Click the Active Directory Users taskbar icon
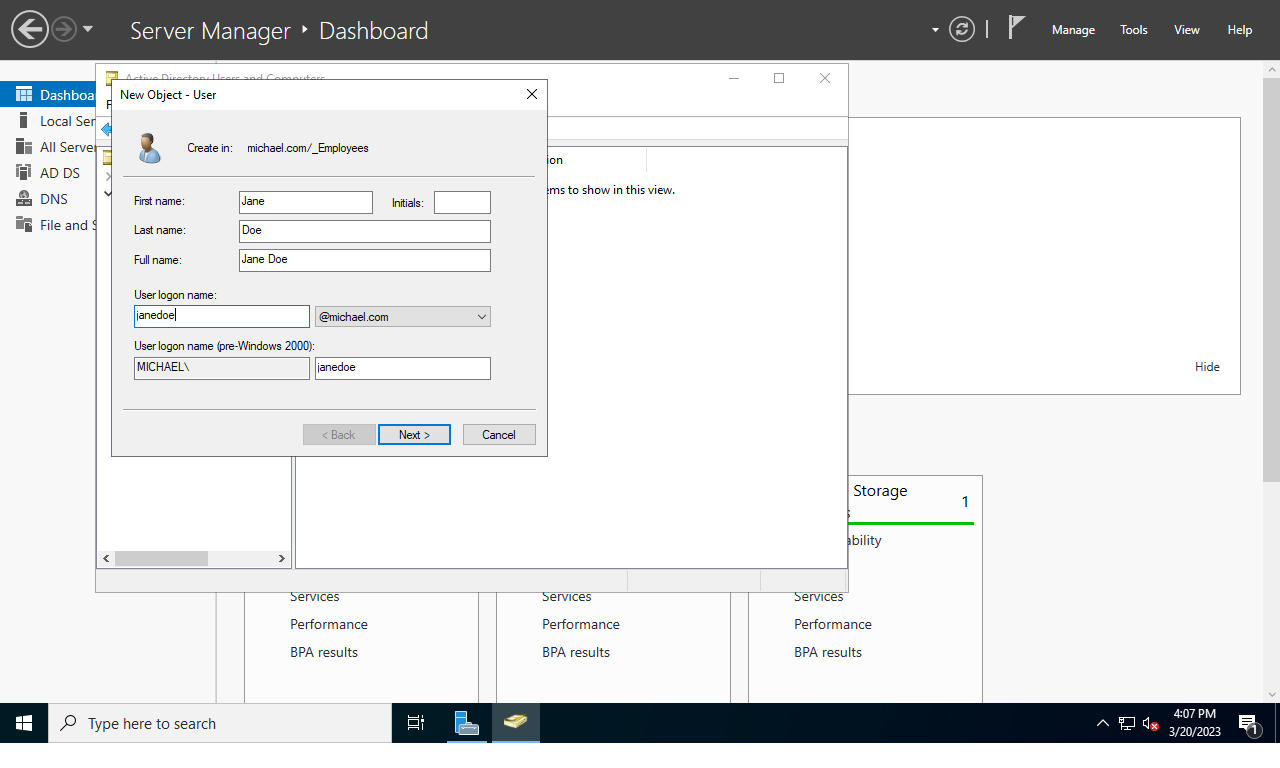 click(516, 723)
